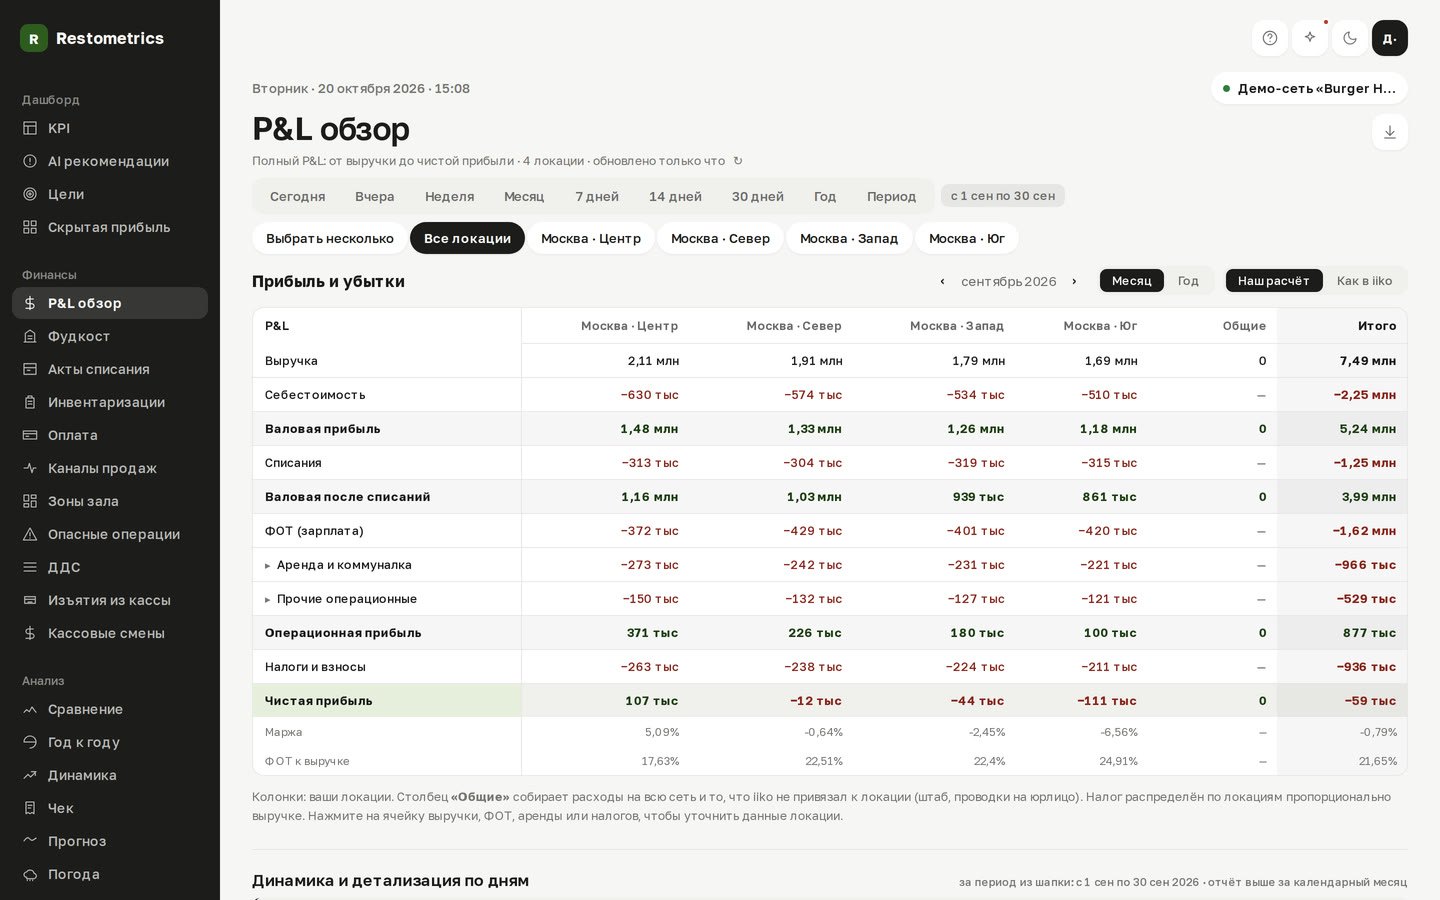Go to next month arrow
The image size is (1440, 900).
tap(1074, 281)
